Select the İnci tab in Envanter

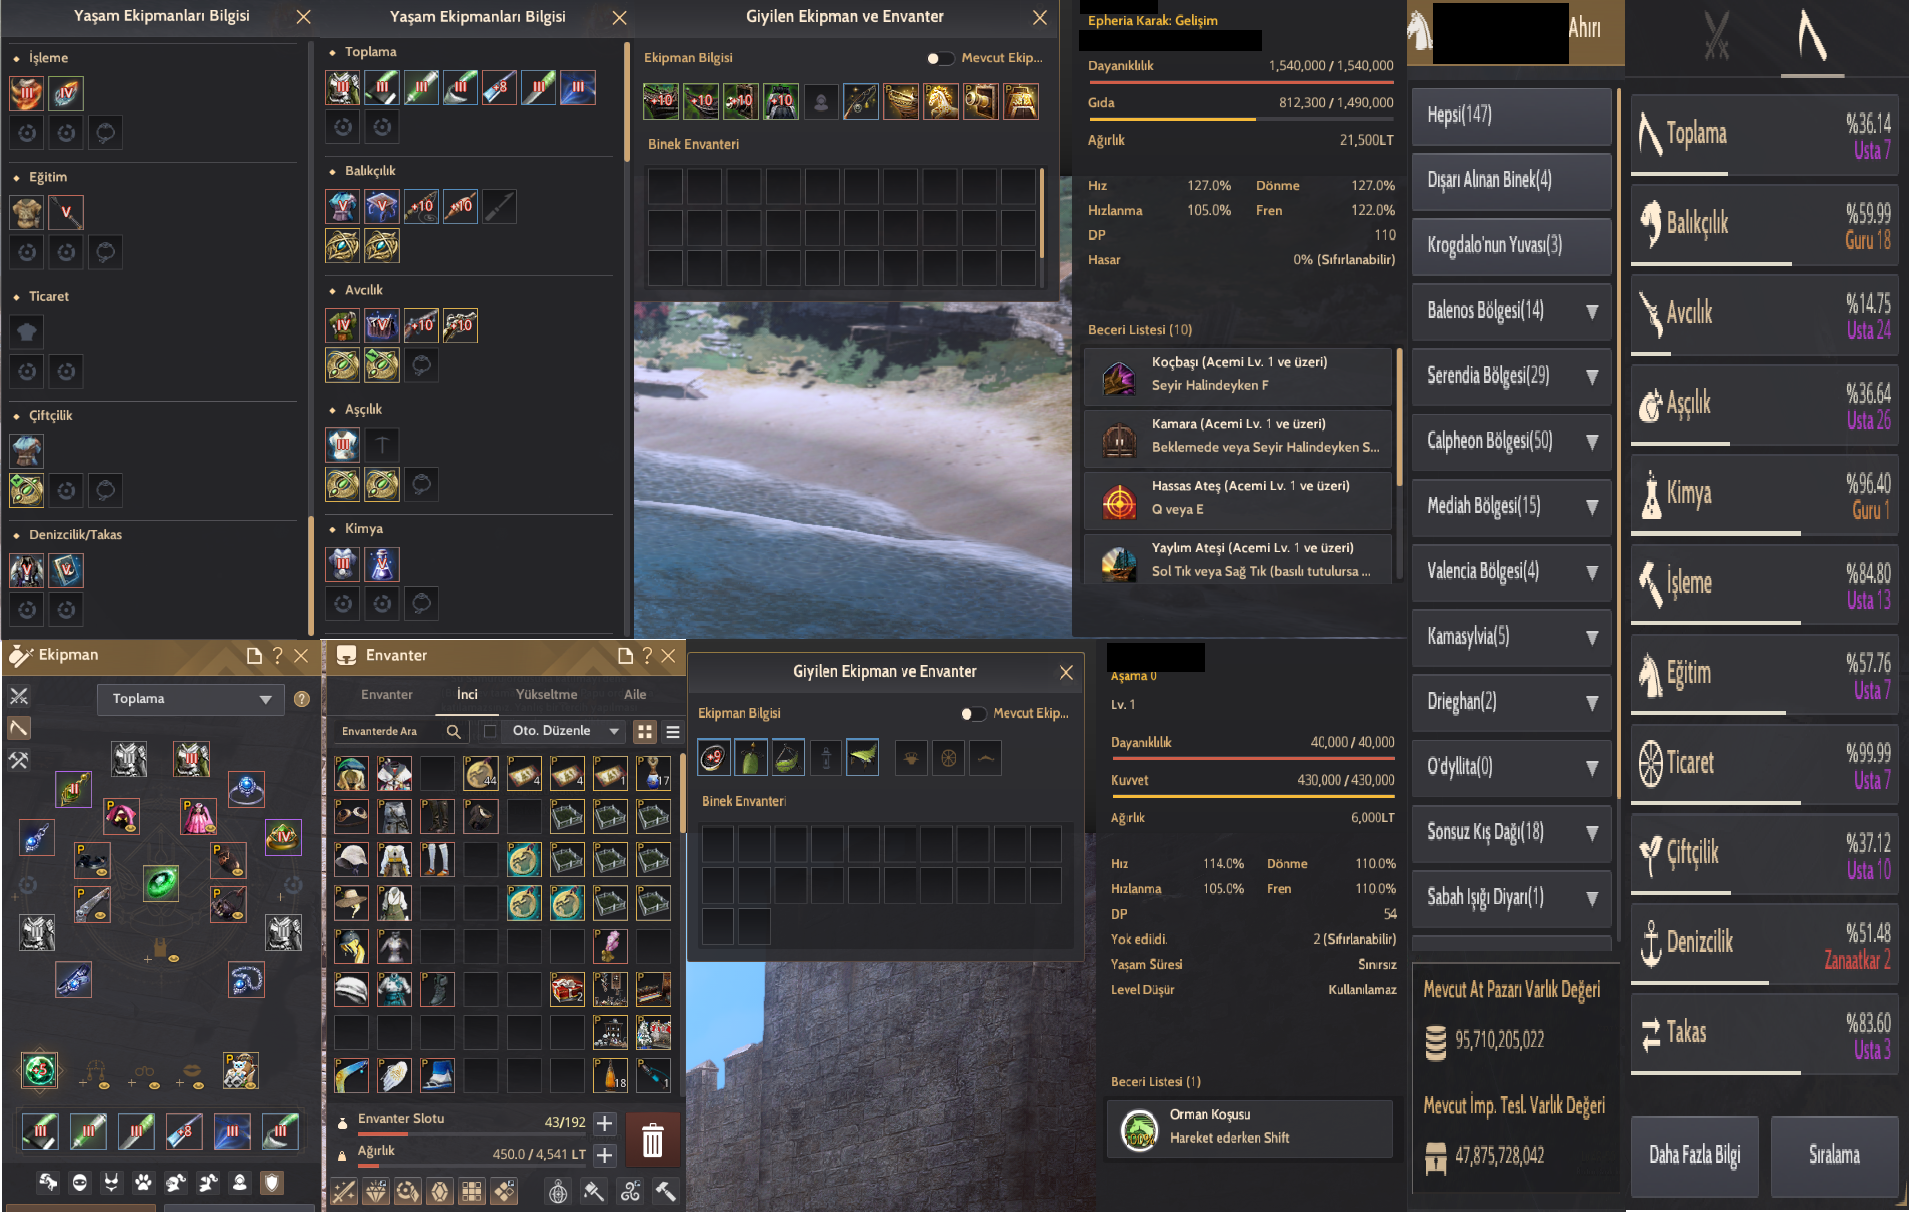point(467,695)
